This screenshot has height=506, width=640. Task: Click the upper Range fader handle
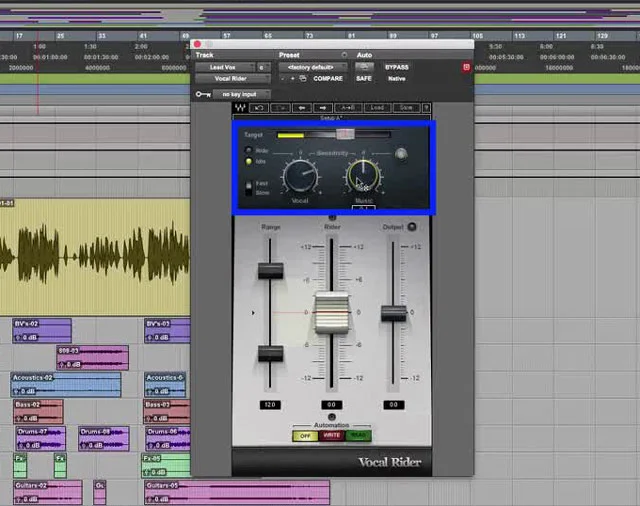point(271,271)
